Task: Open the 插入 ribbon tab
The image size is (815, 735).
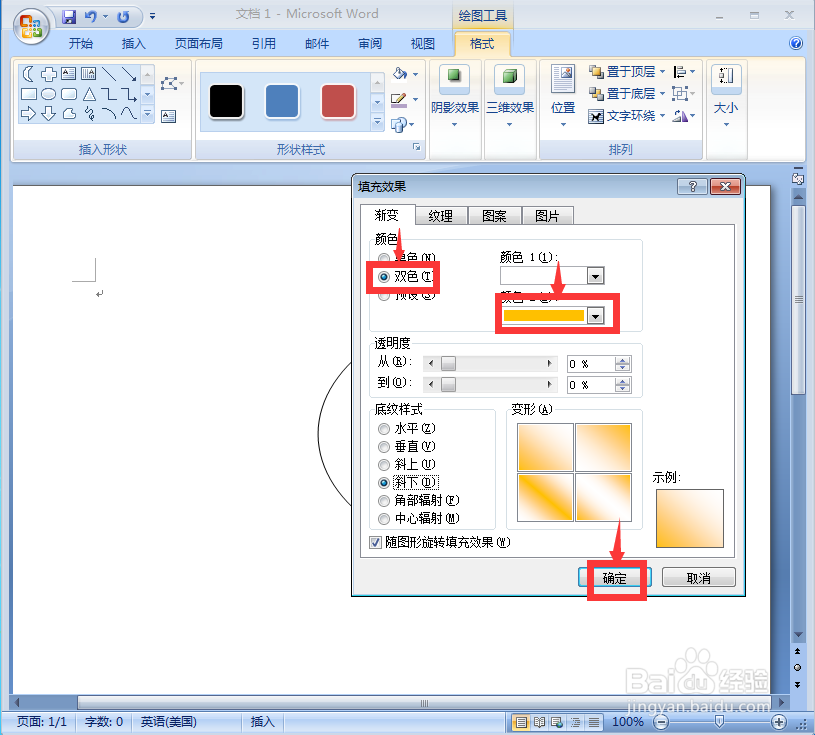Action: tap(134, 44)
